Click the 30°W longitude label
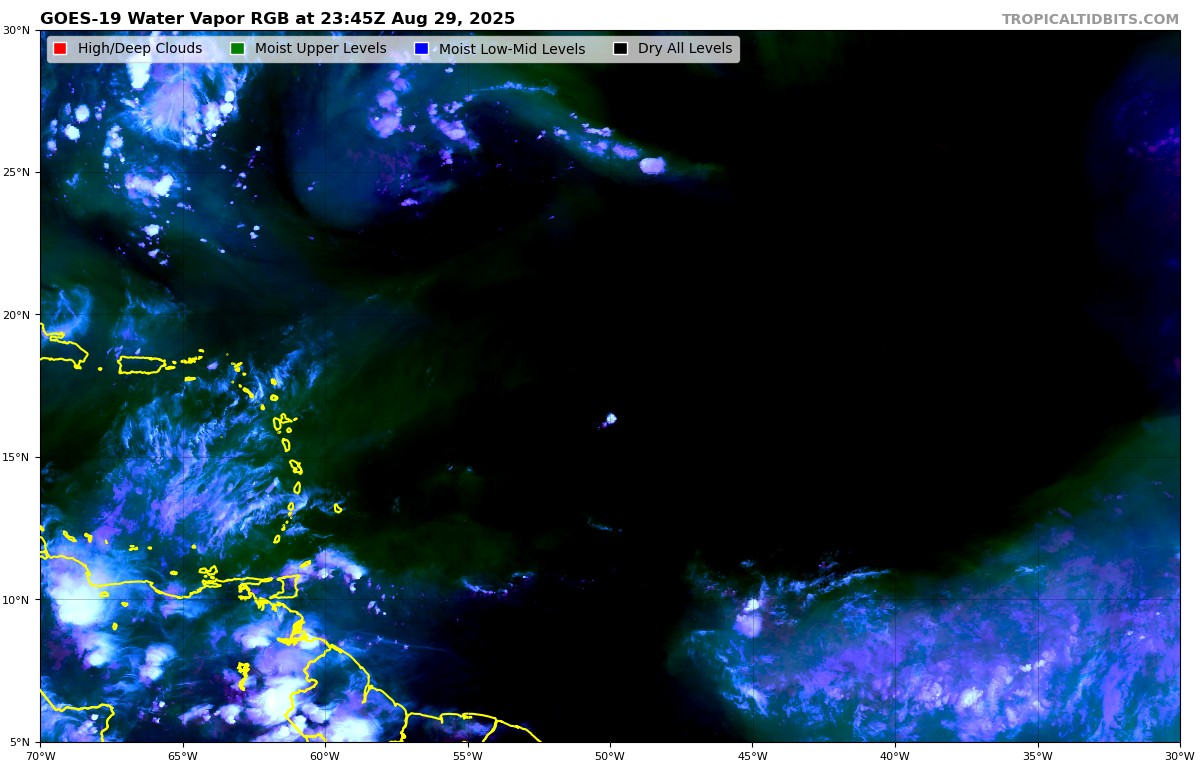Viewport: 1200px width, 765px height. coord(1180,756)
